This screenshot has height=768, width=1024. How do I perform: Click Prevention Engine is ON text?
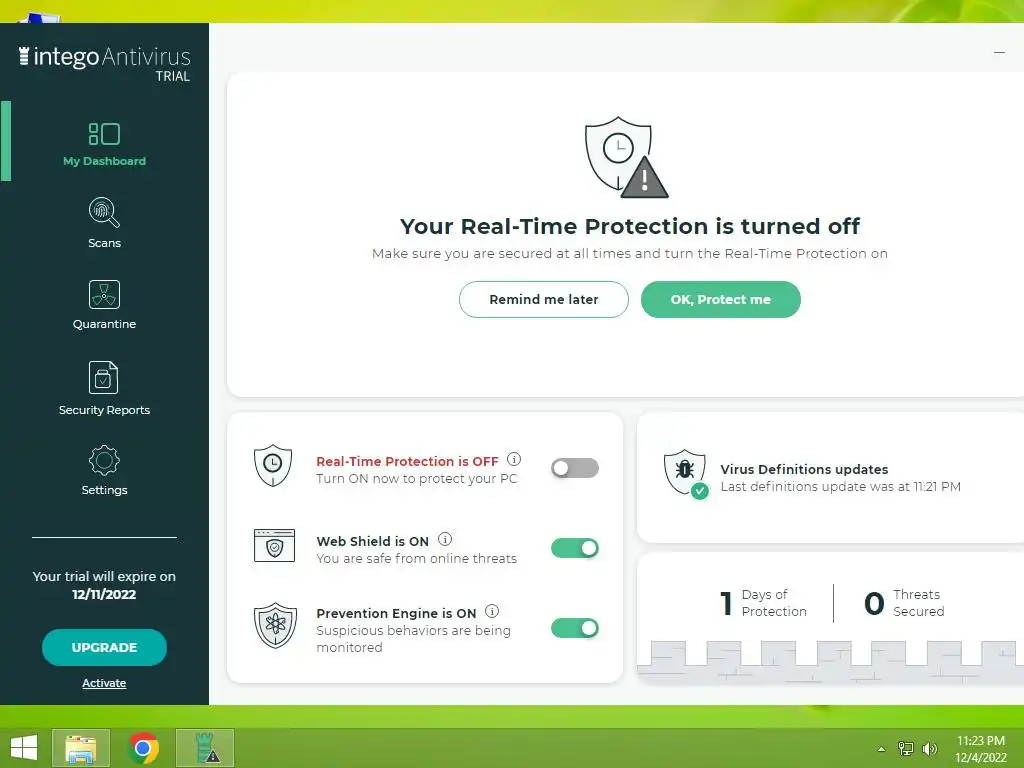point(396,613)
